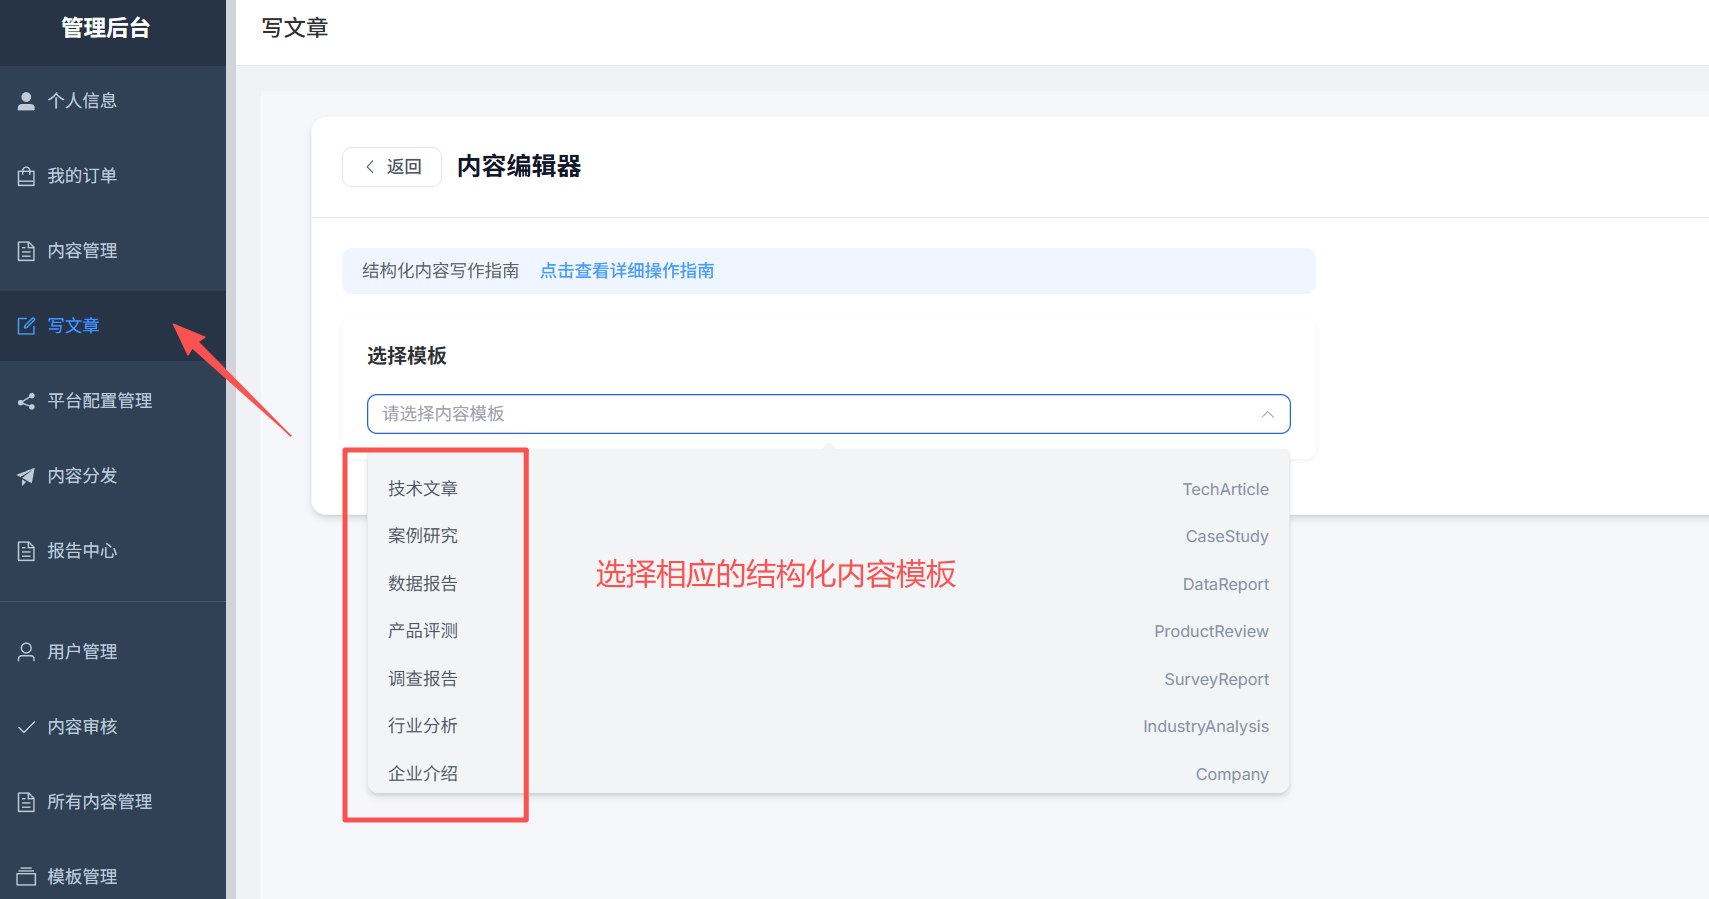The height and width of the screenshot is (899, 1709).
Task: Click the 内容审核 checkmark icon
Action: (26, 727)
